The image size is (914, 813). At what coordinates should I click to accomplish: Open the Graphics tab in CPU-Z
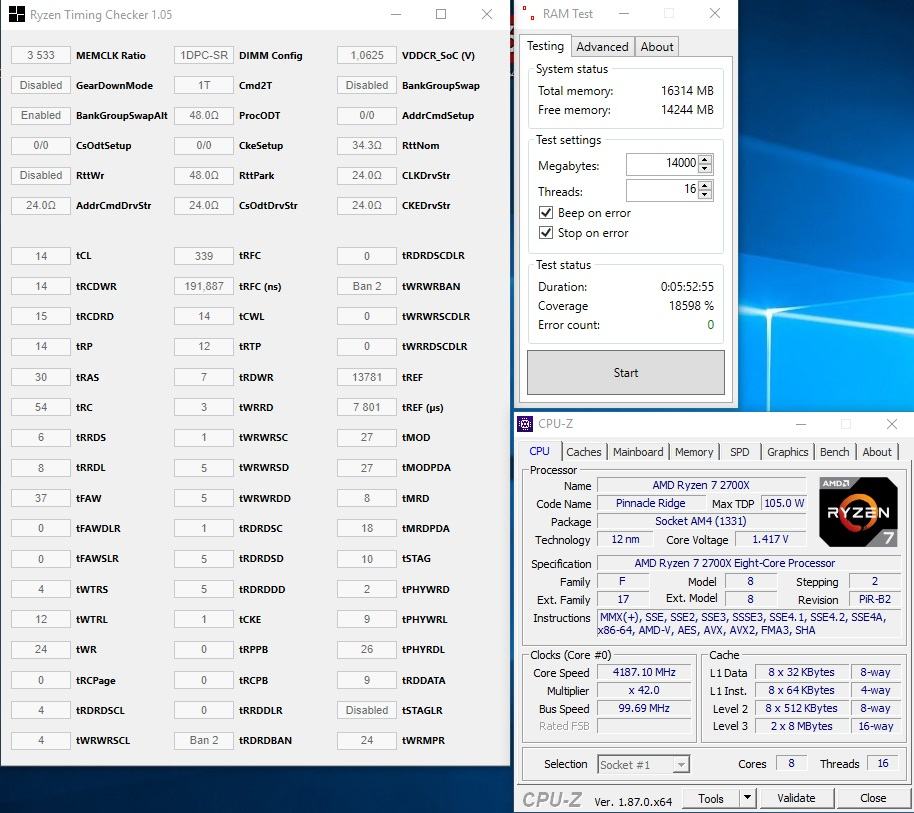click(788, 452)
